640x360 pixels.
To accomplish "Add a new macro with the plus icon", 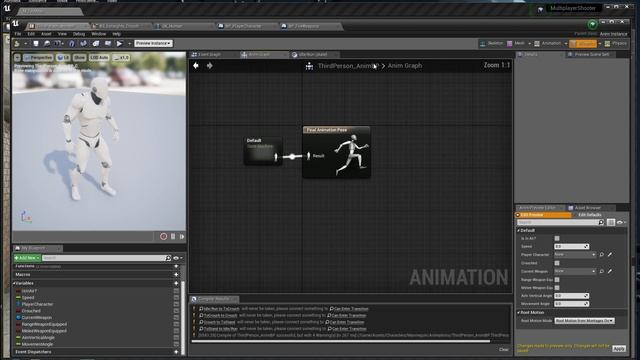I will pos(176,275).
